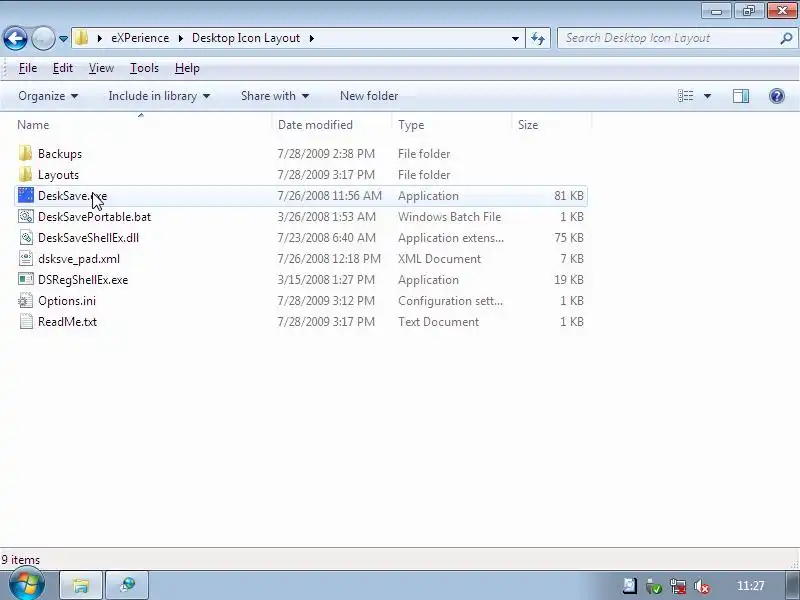Go back with the blue Back arrow
Viewport: 800px width, 600px height.
click(x=15, y=38)
